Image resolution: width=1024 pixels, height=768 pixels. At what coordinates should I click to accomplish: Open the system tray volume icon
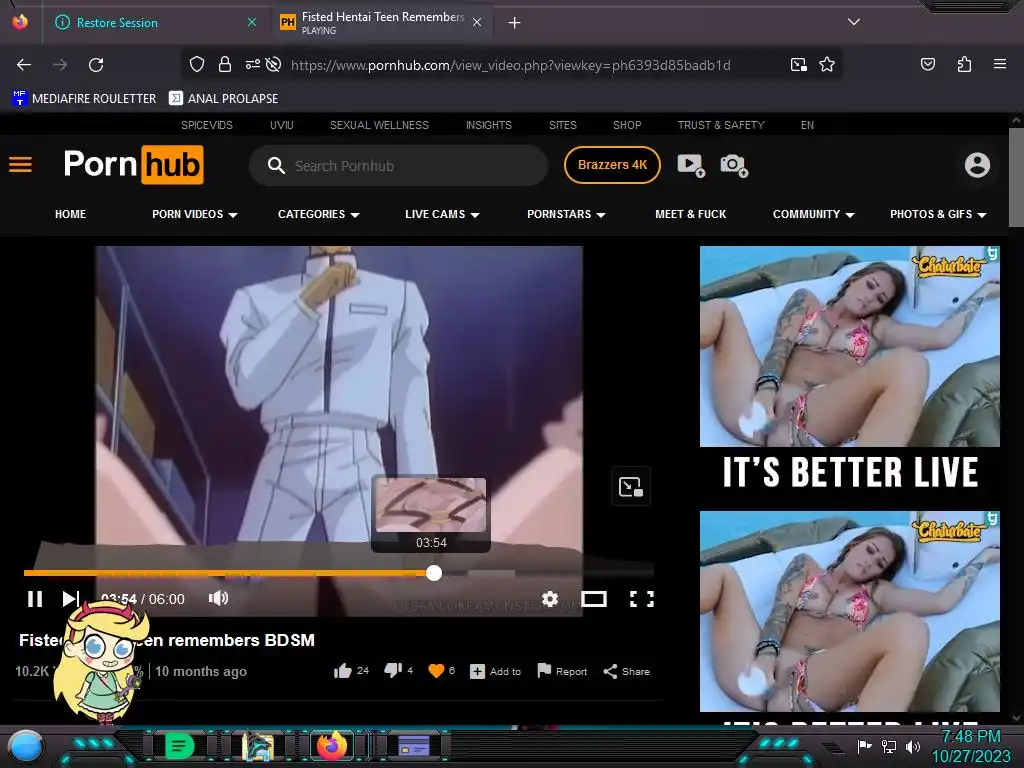coord(912,746)
